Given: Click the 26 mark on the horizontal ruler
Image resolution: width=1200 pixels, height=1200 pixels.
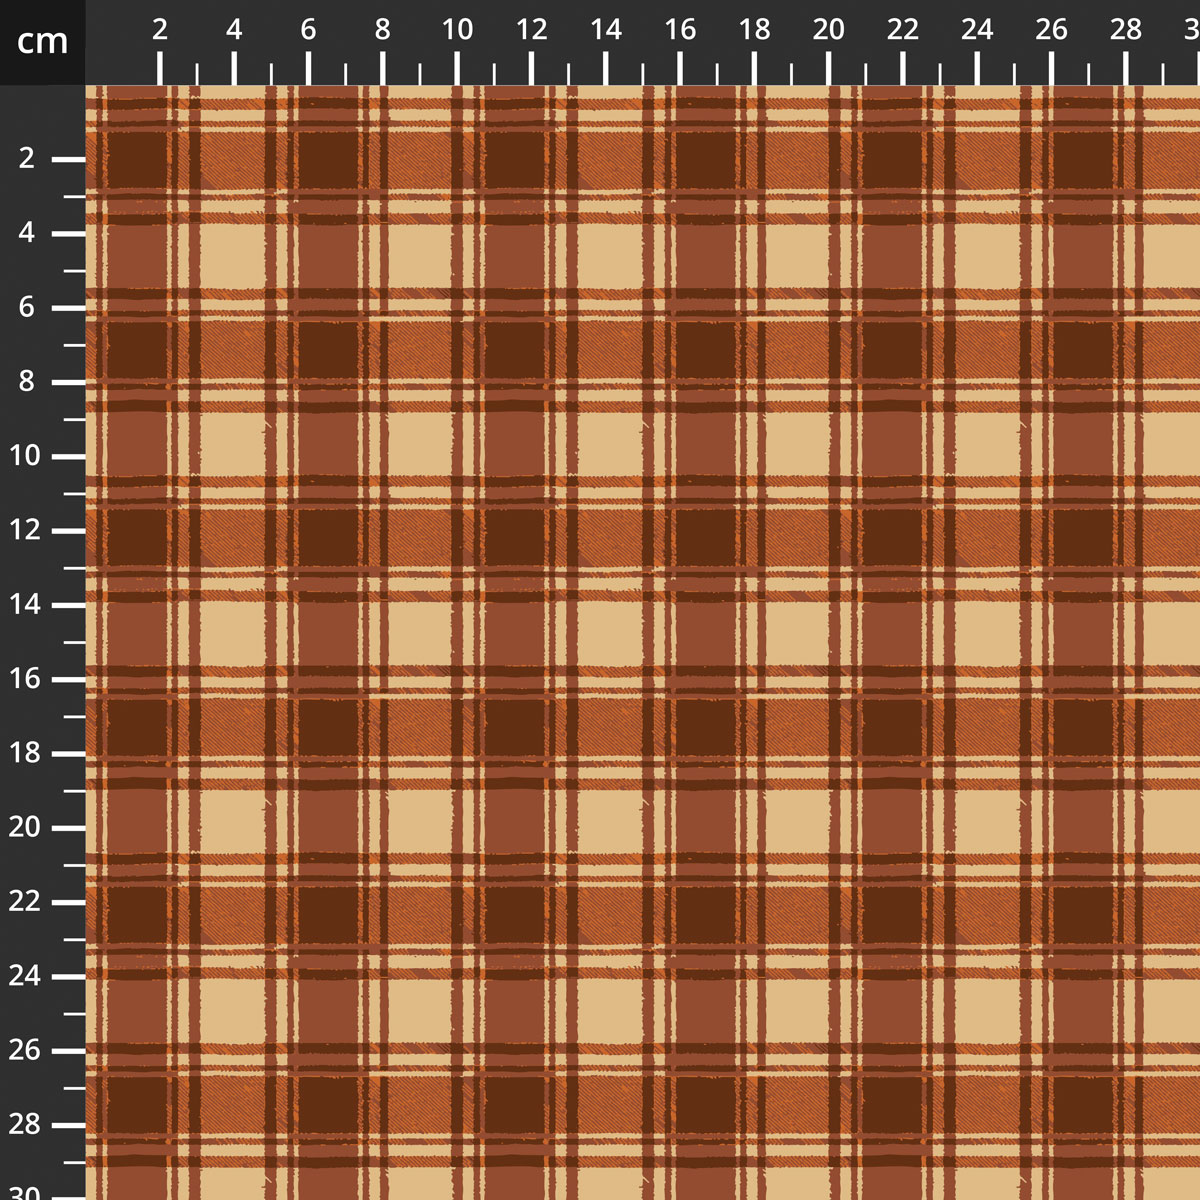Looking at the screenshot, I should pyautogui.click(x=1051, y=30).
